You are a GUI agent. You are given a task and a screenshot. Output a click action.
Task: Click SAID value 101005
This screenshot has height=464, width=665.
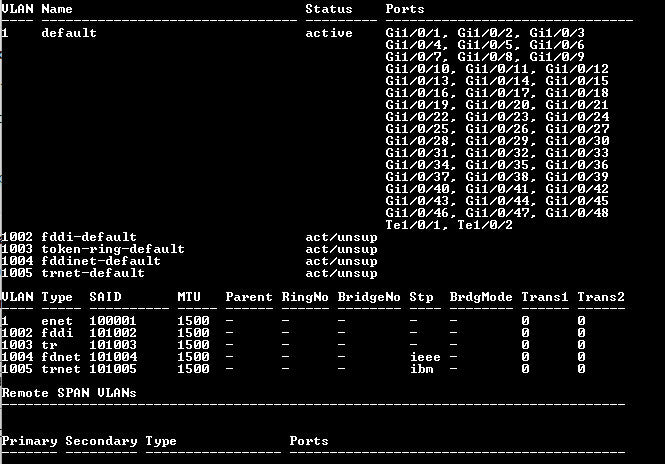113,369
